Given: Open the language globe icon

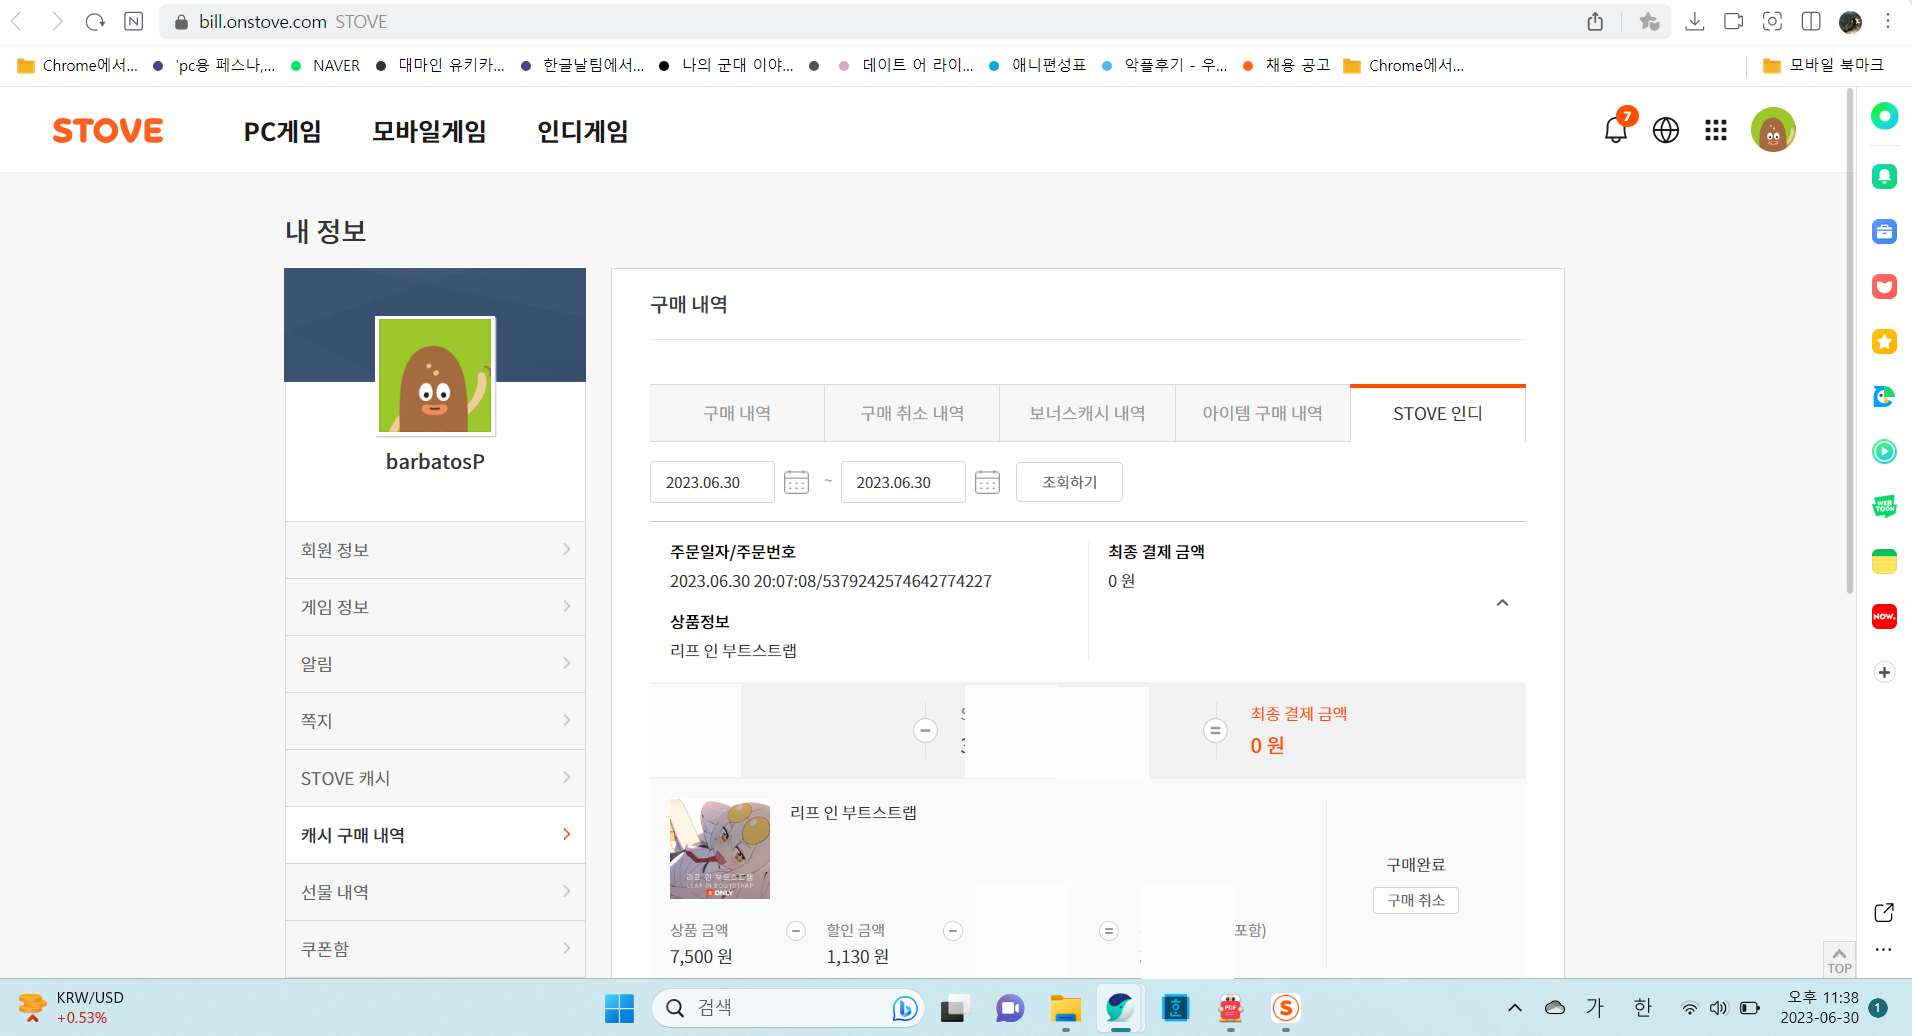Looking at the screenshot, I should (1666, 130).
